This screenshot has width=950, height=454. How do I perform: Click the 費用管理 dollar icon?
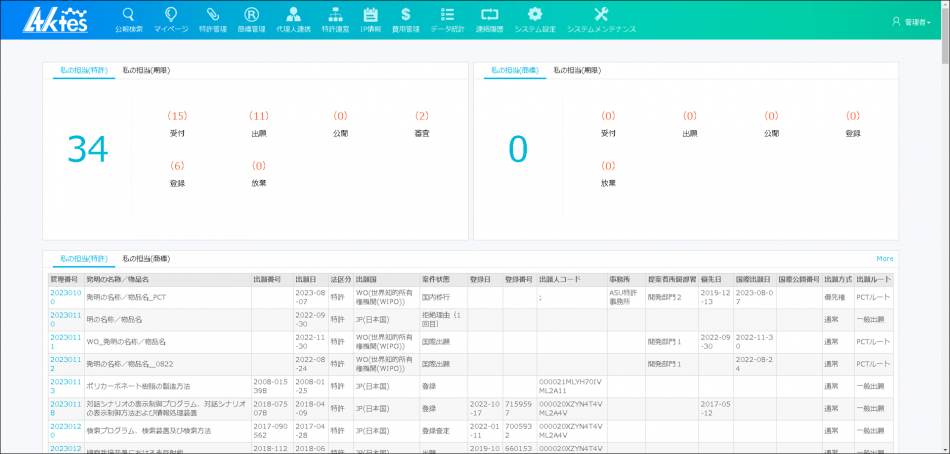tap(405, 15)
